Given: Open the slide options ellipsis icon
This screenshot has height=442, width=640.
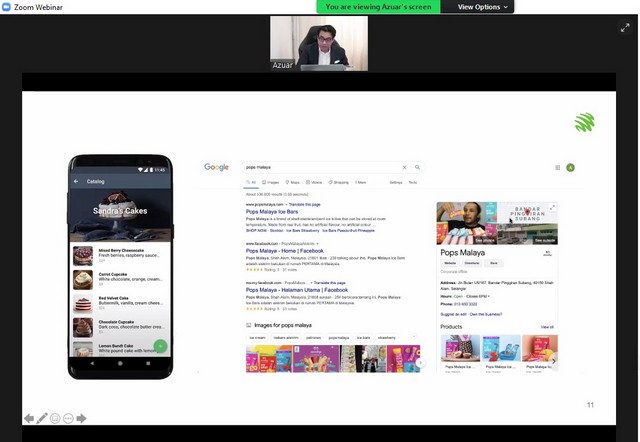Looking at the screenshot, I should click(x=68, y=418).
